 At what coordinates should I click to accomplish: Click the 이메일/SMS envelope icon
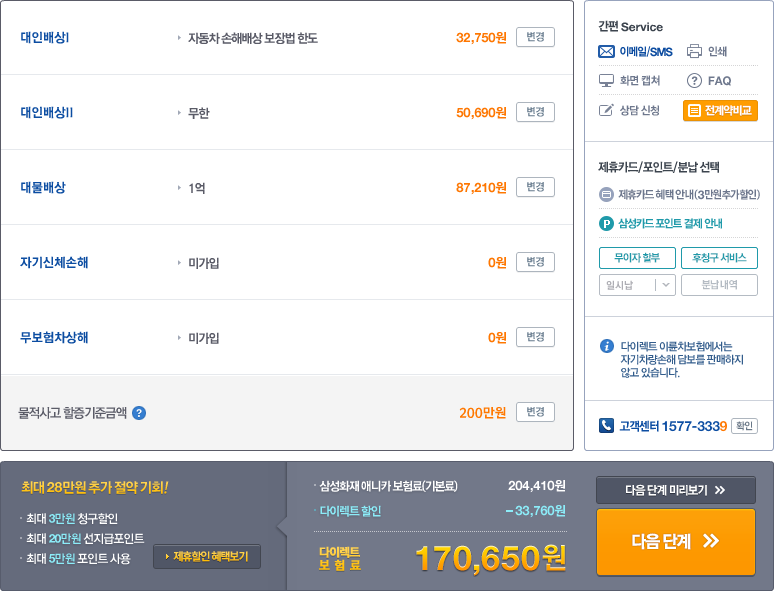coord(606,52)
